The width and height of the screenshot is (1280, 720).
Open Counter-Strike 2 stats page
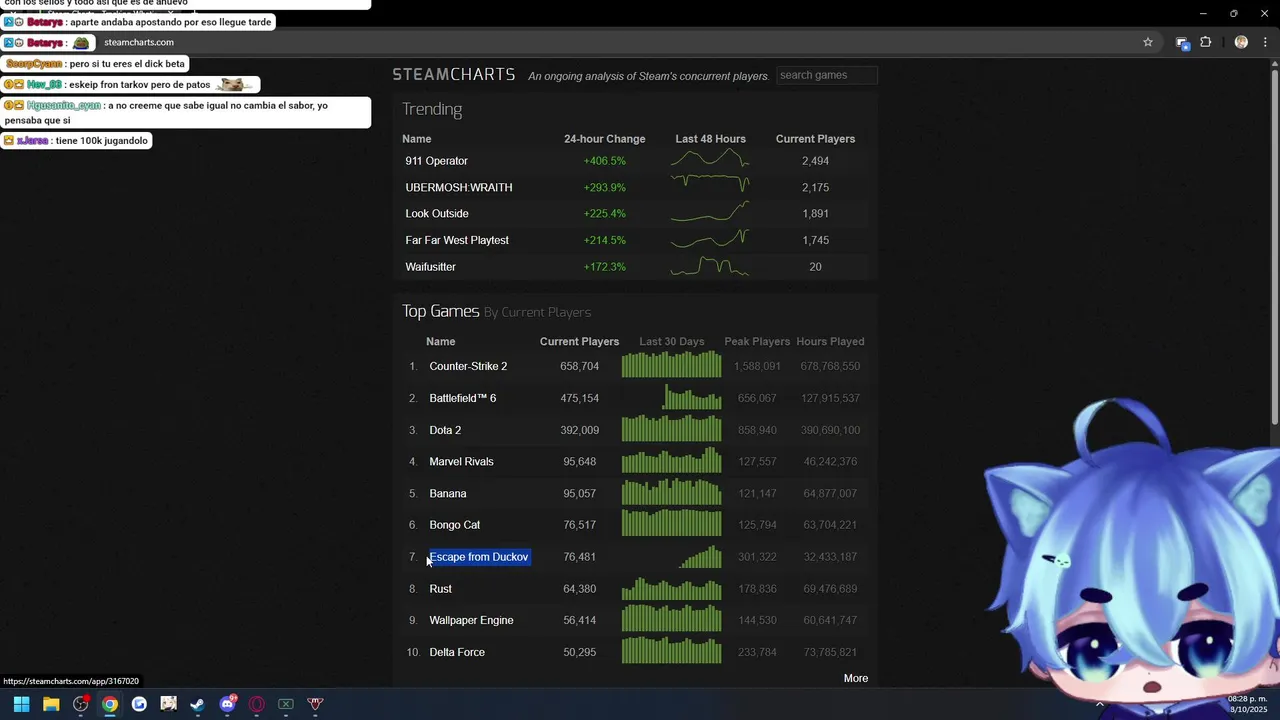point(468,366)
